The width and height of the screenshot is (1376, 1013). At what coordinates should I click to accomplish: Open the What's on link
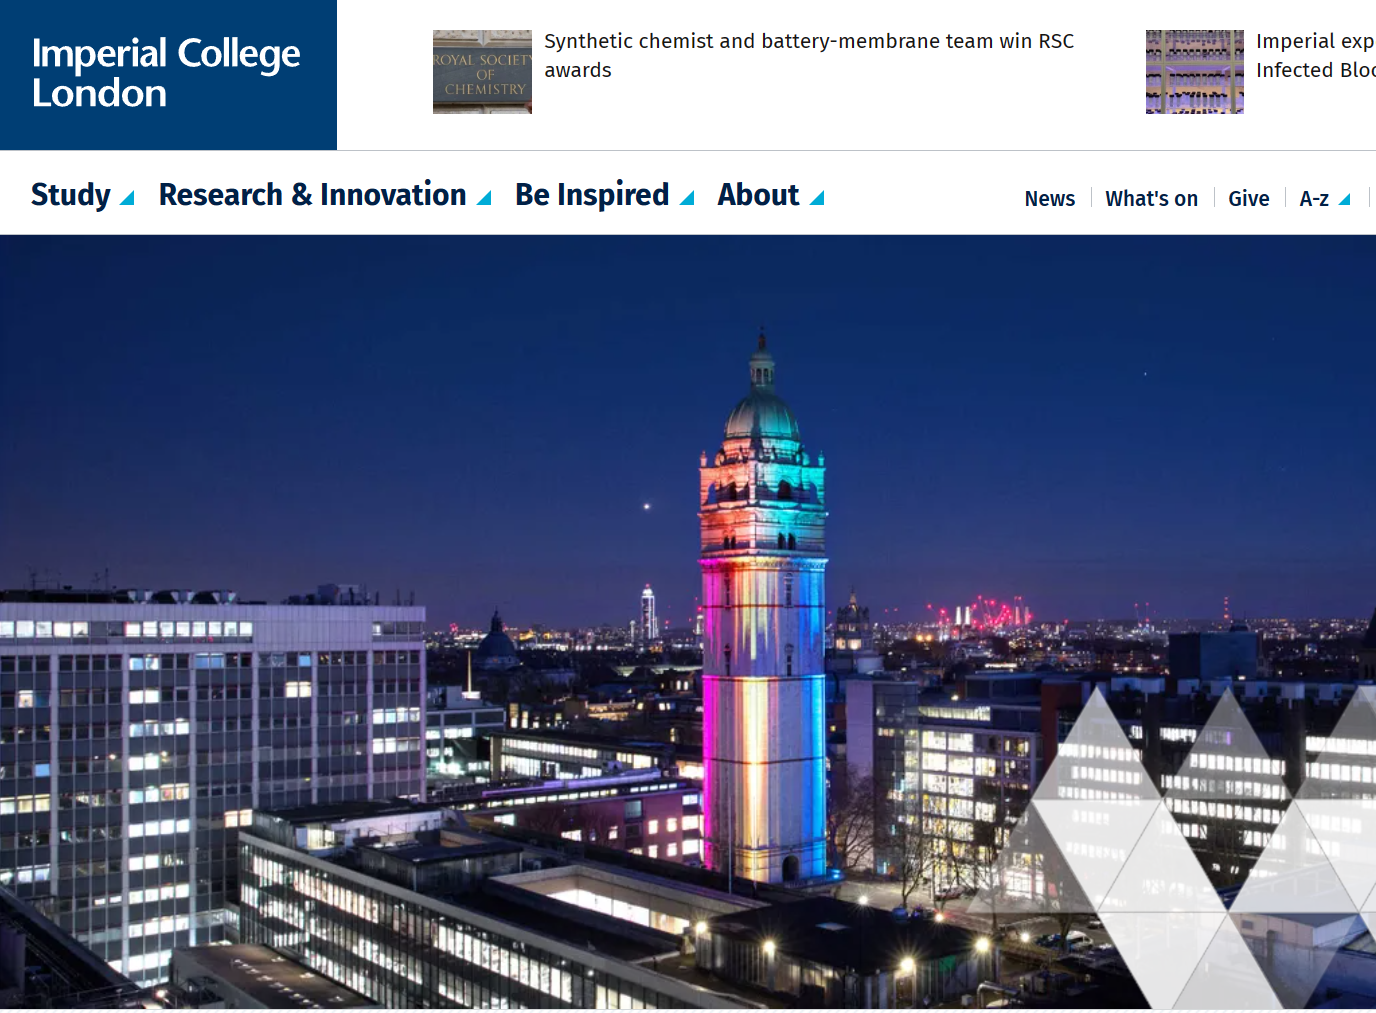coord(1151,199)
